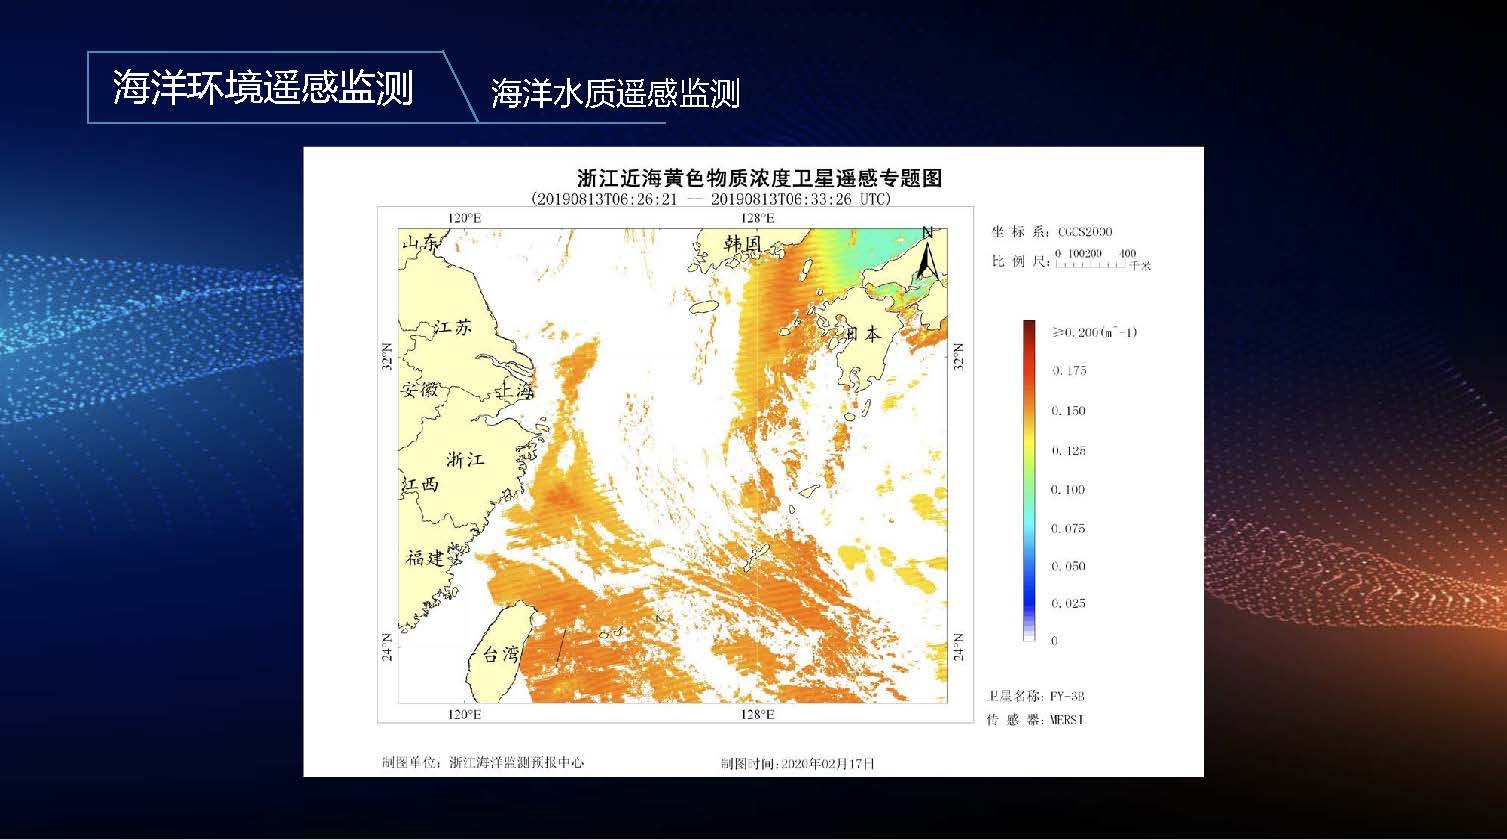Click the 0.075 legend value
The height and width of the screenshot is (840, 1507).
(x=1068, y=529)
